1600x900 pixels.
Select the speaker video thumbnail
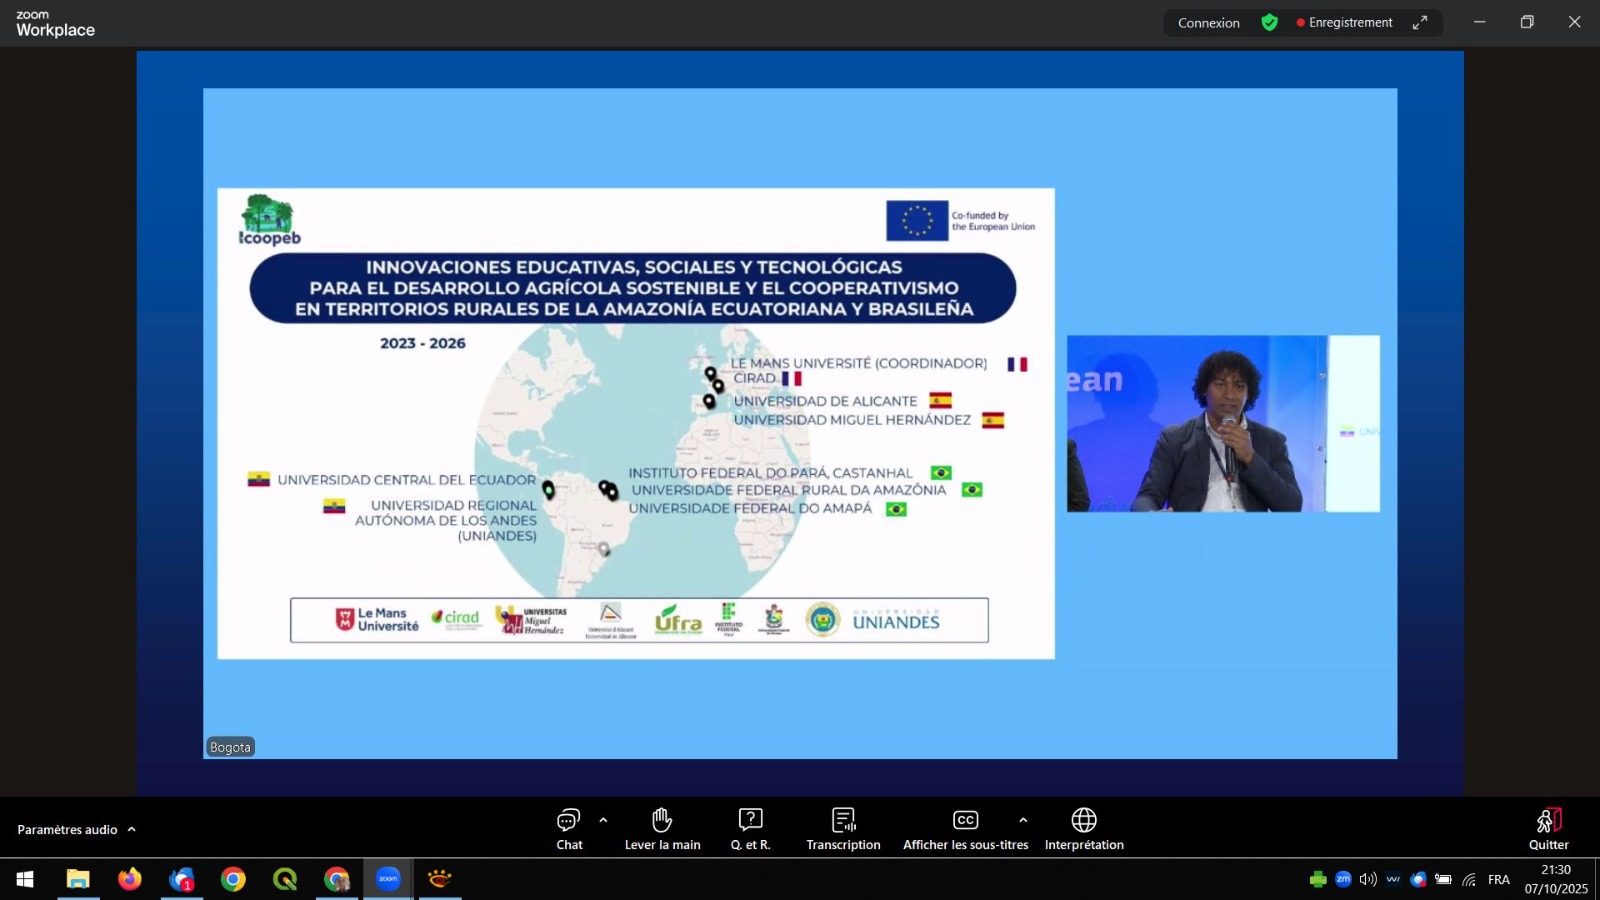pyautogui.click(x=1222, y=423)
